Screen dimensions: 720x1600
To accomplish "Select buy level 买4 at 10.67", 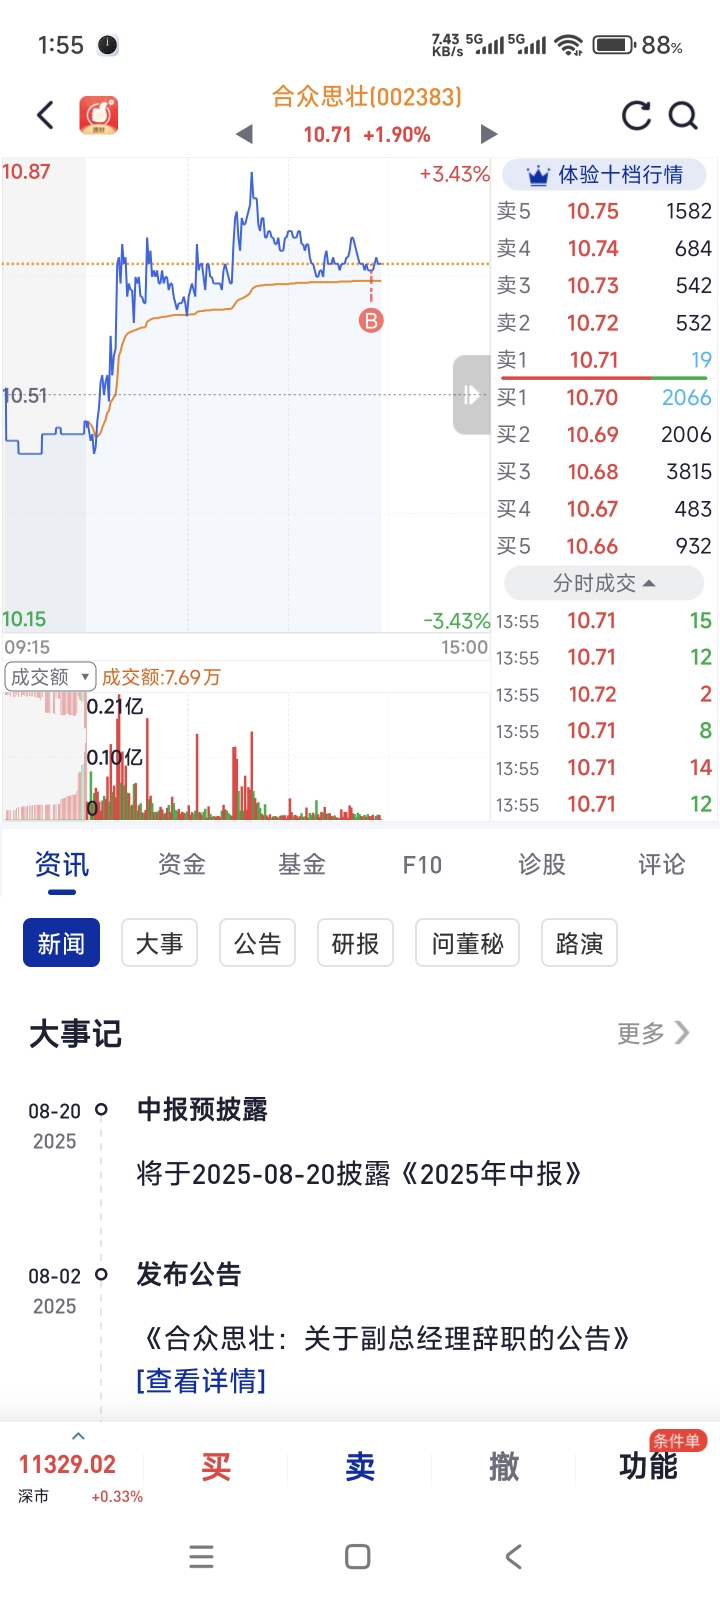I will click(604, 509).
